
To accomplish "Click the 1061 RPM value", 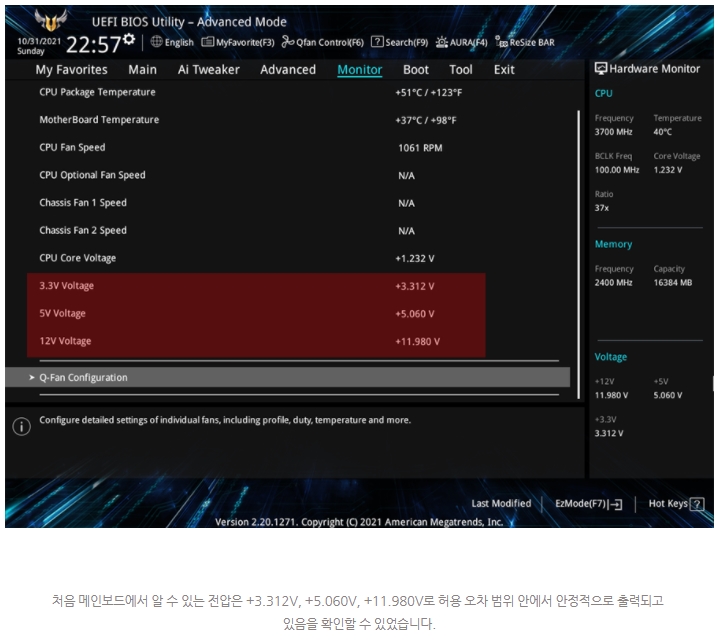I will click(420, 148).
